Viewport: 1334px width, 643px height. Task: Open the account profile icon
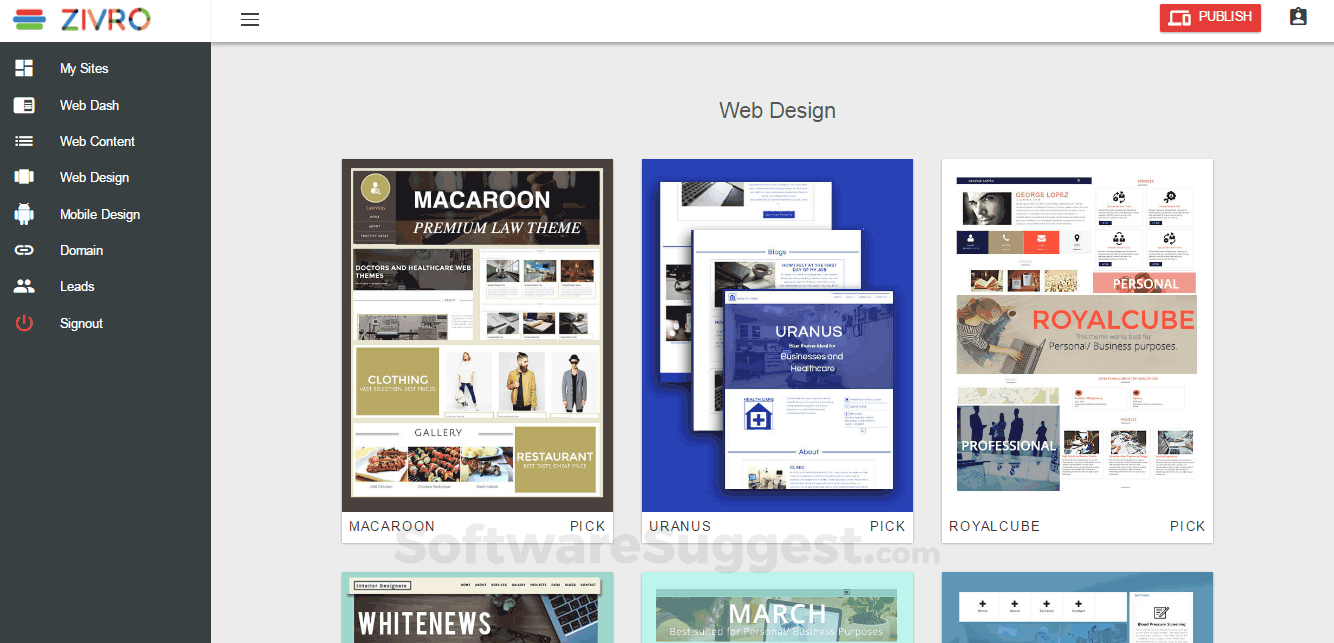pyautogui.click(x=1298, y=17)
